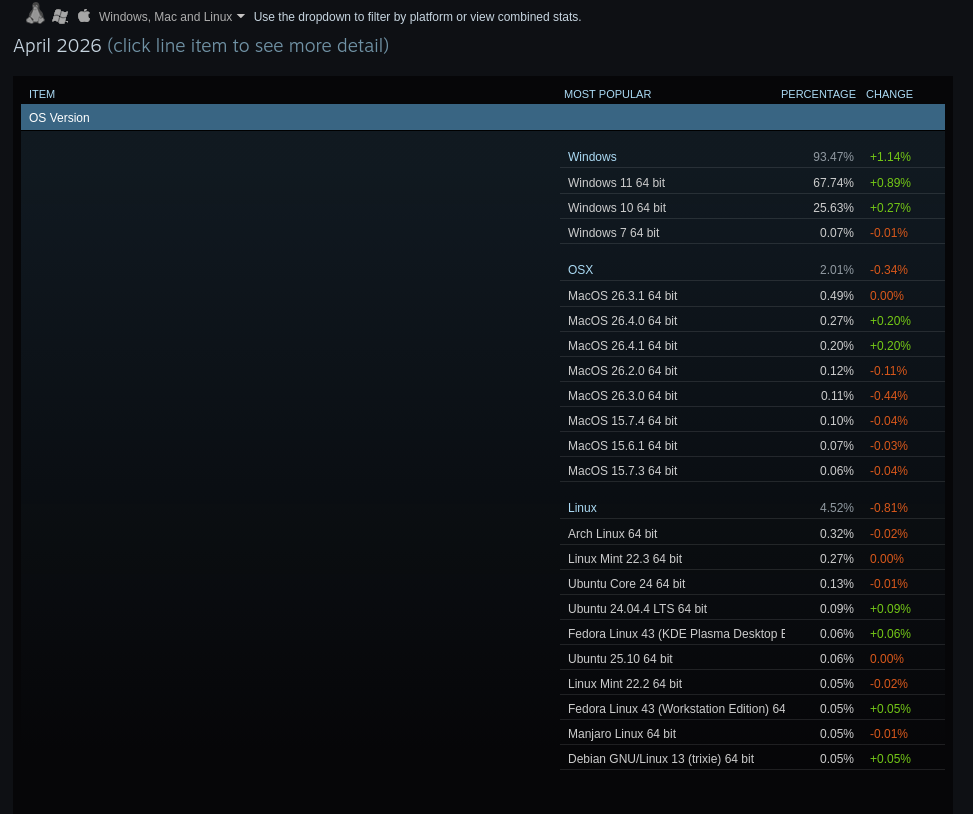Screen dimensions: 973x814
Task: Click the Linux penguin platform icon
Action: [35, 14]
